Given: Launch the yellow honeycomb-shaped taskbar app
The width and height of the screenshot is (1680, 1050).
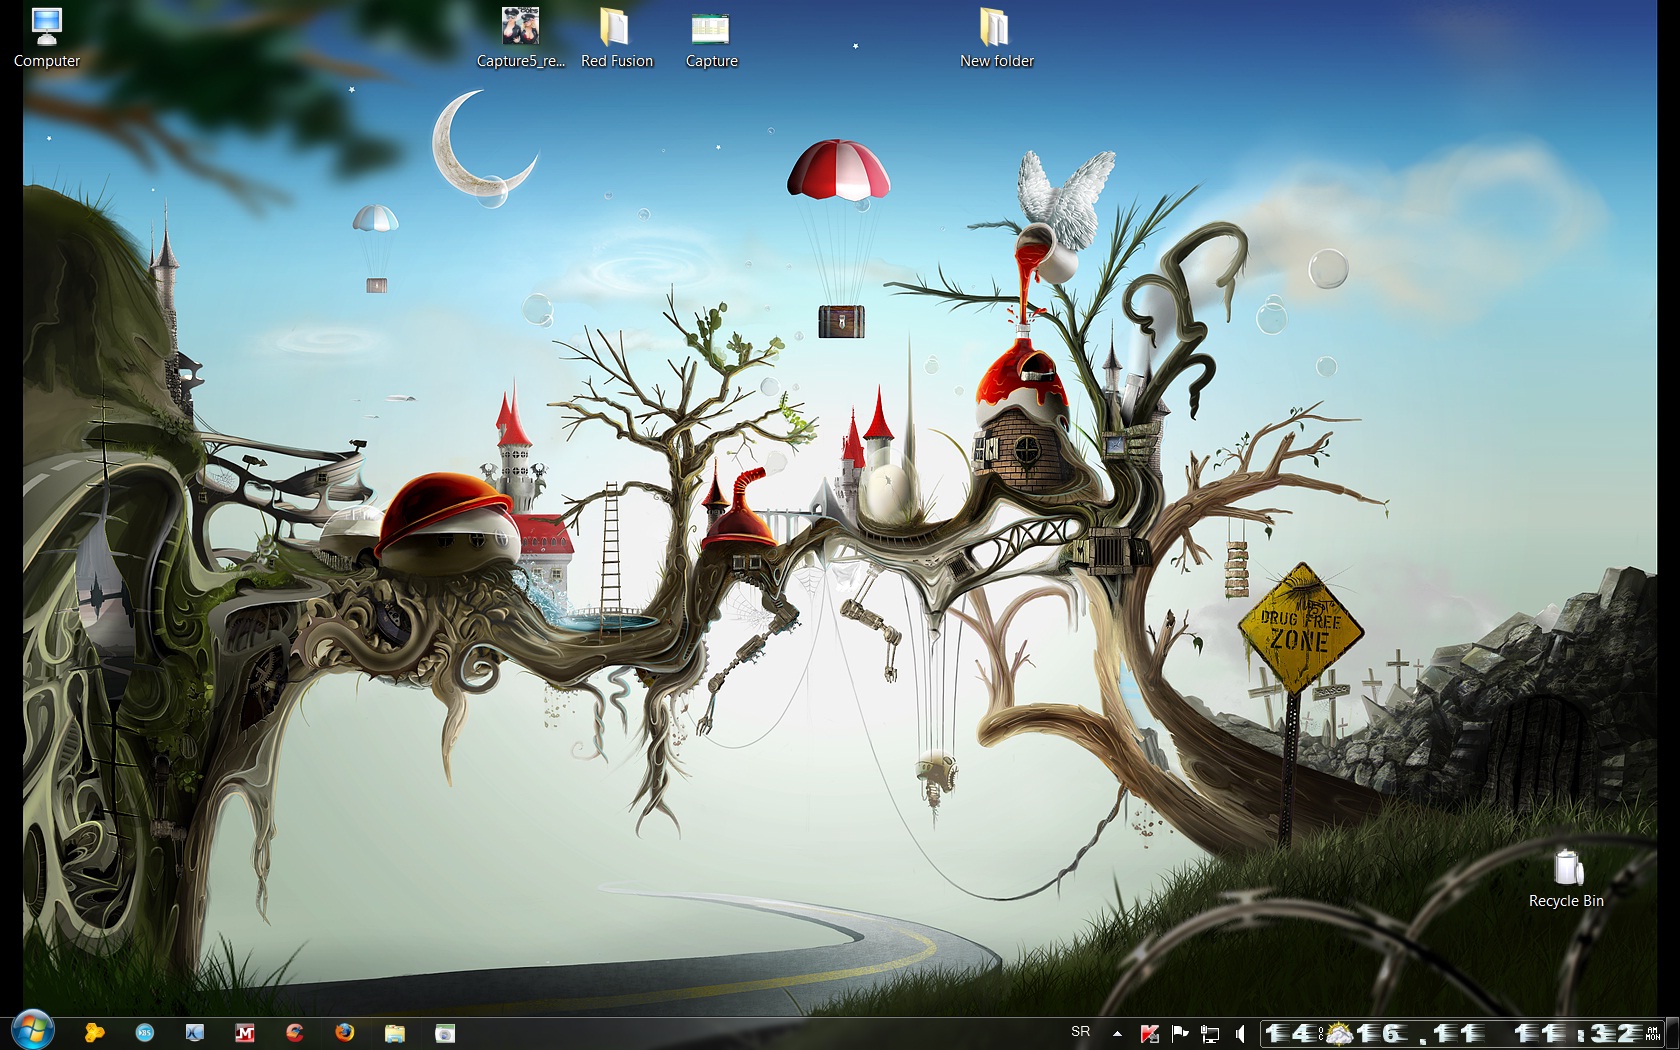Looking at the screenshot, I should pos(95,1033).
